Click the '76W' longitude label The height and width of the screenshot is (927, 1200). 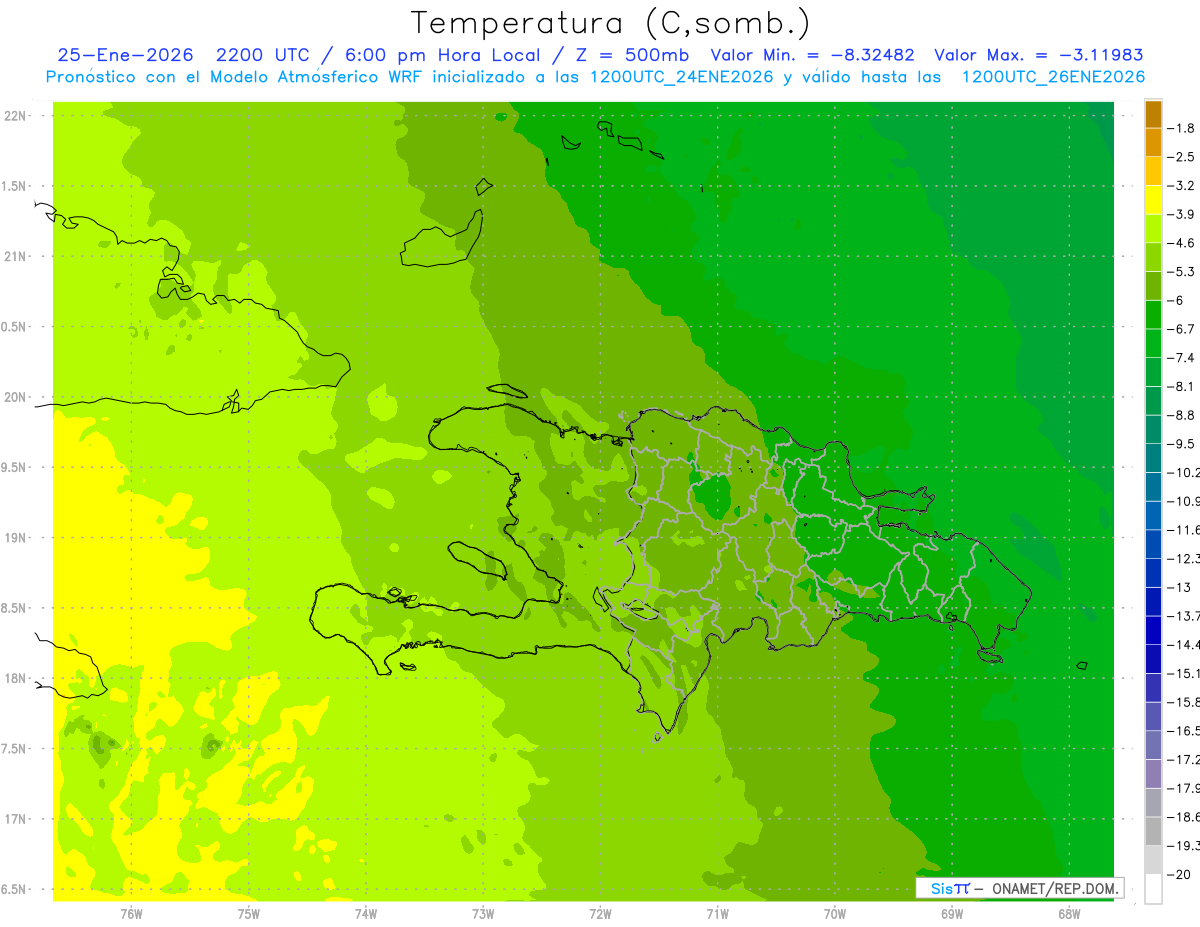(x=131, y=913)
